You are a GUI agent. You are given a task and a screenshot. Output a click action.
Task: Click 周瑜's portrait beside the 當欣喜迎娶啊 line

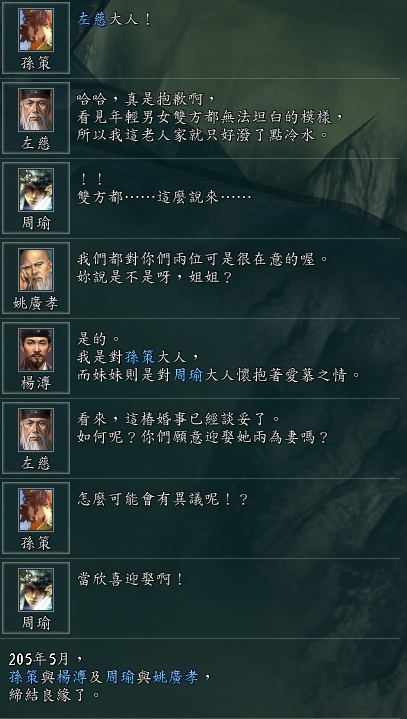pos(36,590)
